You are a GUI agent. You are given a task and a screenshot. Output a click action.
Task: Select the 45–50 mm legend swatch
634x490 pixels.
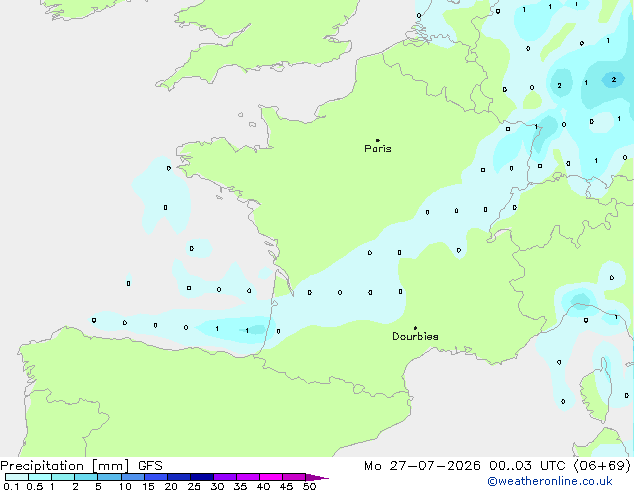[294, 477]
